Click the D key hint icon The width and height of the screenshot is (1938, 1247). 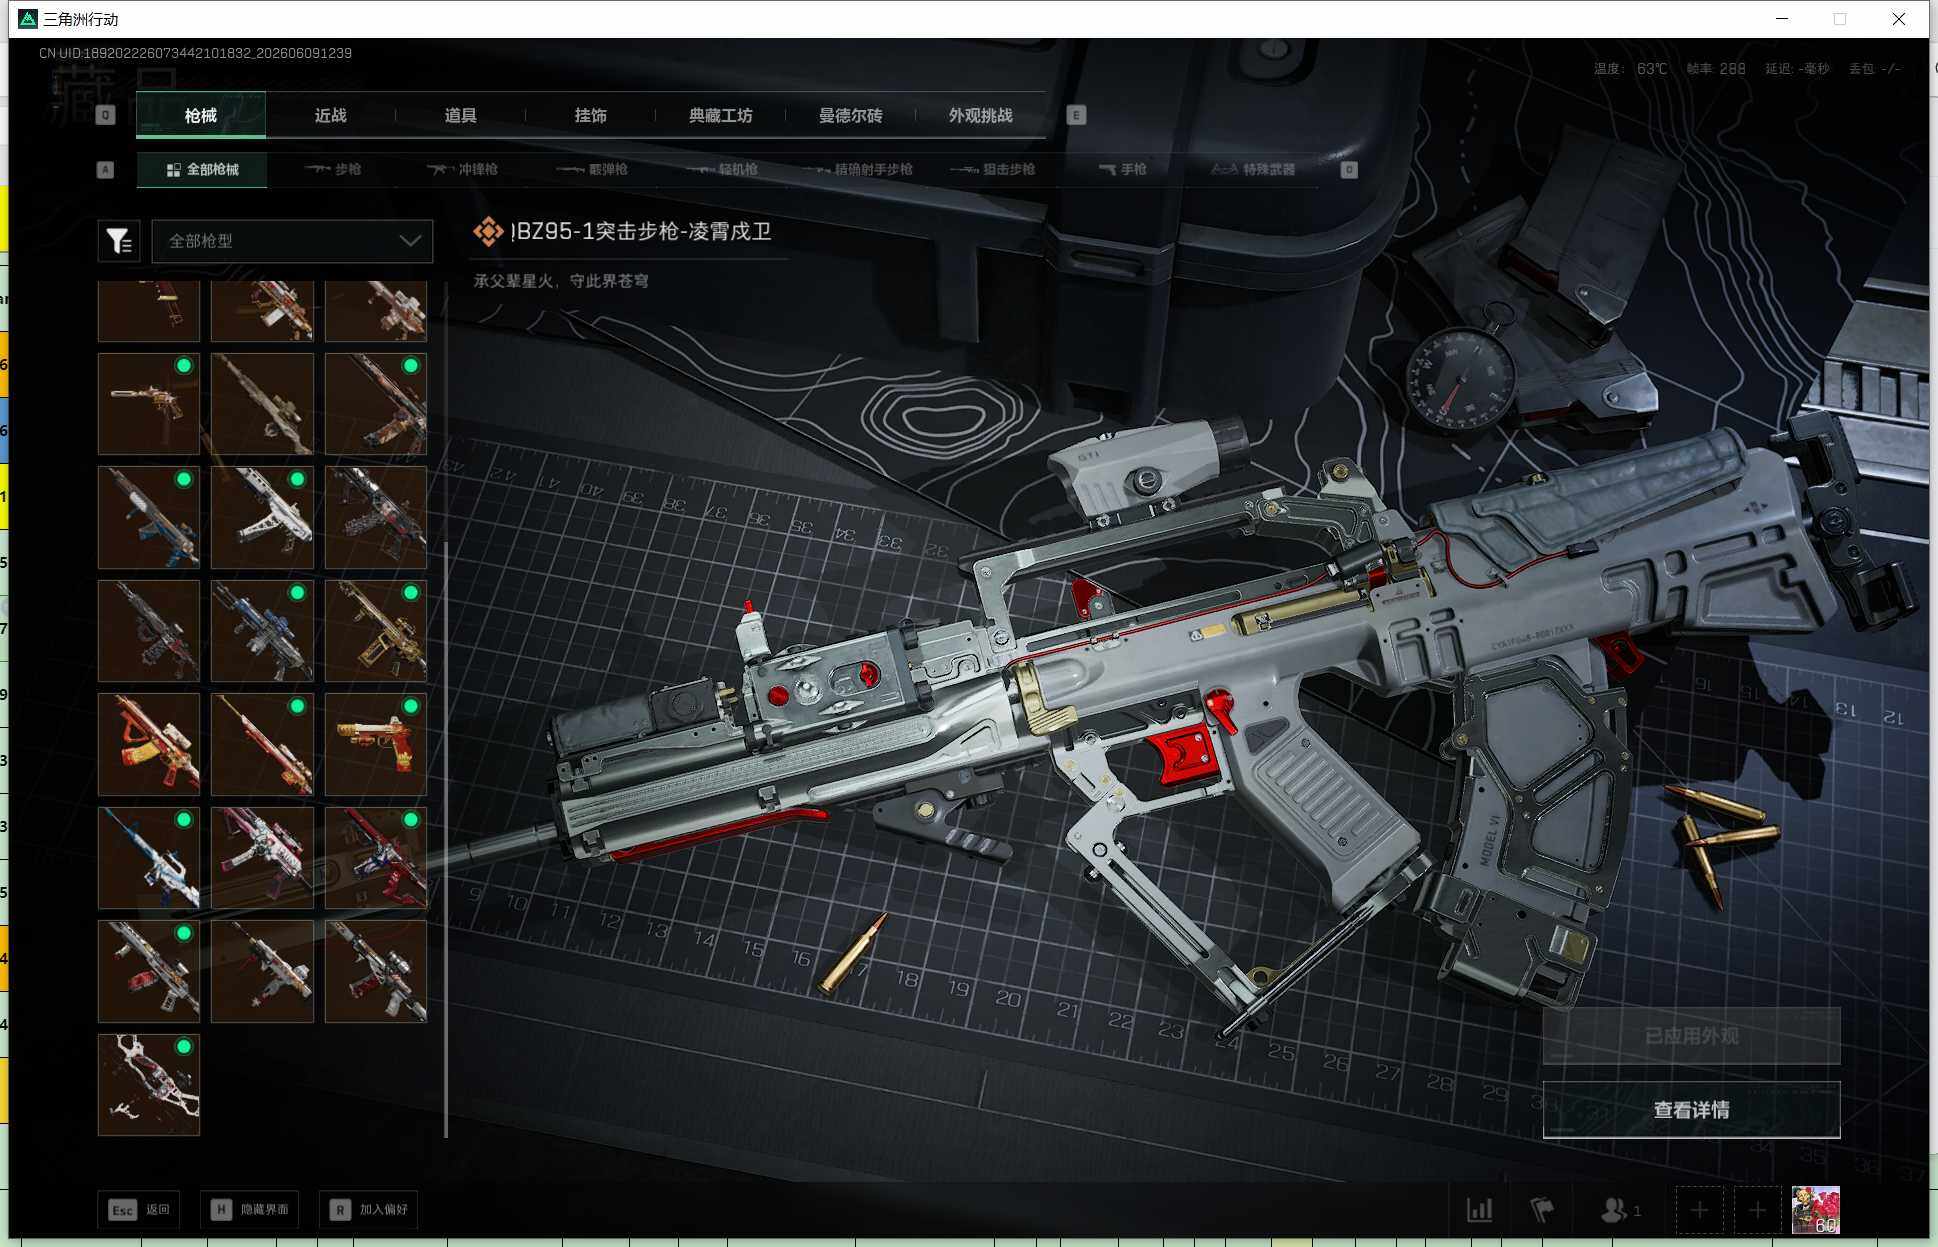click(x=1349, y=170)
